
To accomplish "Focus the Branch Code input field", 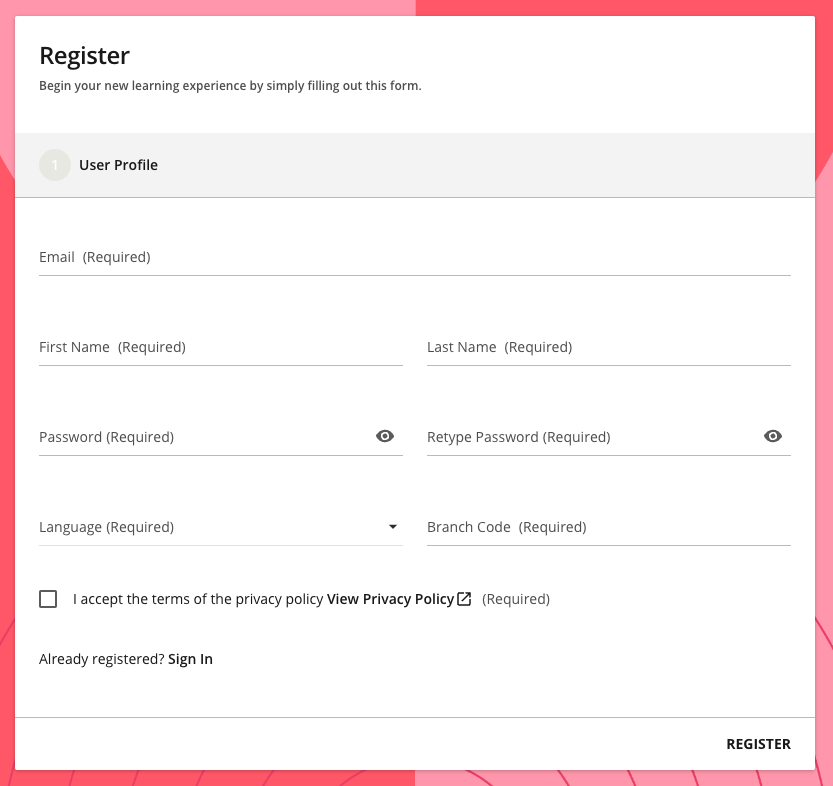I will point(609,527).
